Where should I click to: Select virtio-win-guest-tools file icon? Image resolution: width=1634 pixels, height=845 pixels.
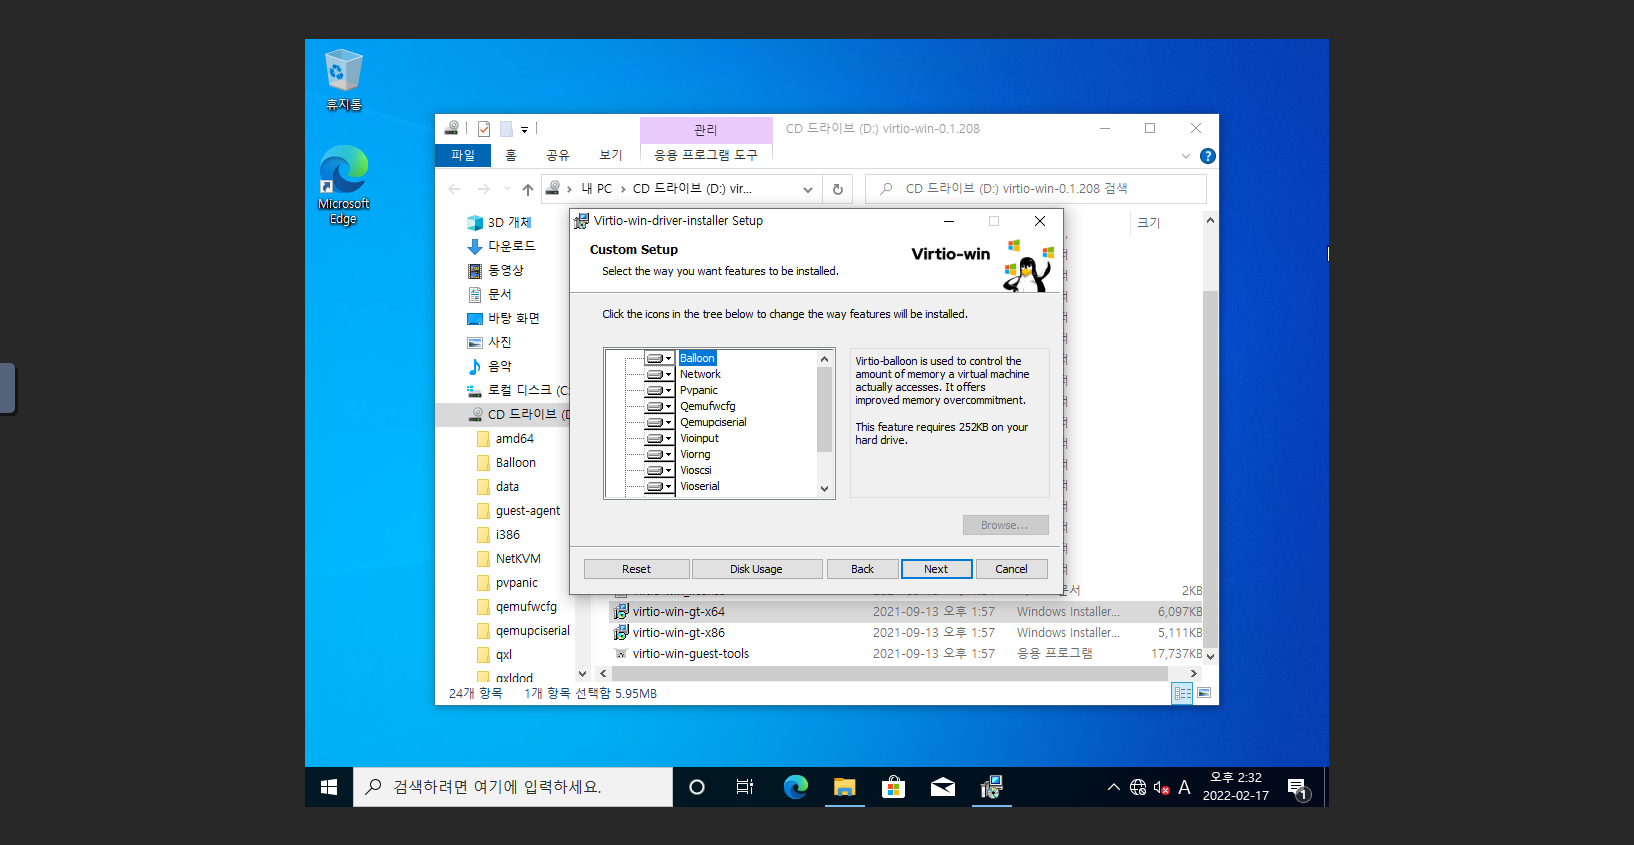point(621,654)
